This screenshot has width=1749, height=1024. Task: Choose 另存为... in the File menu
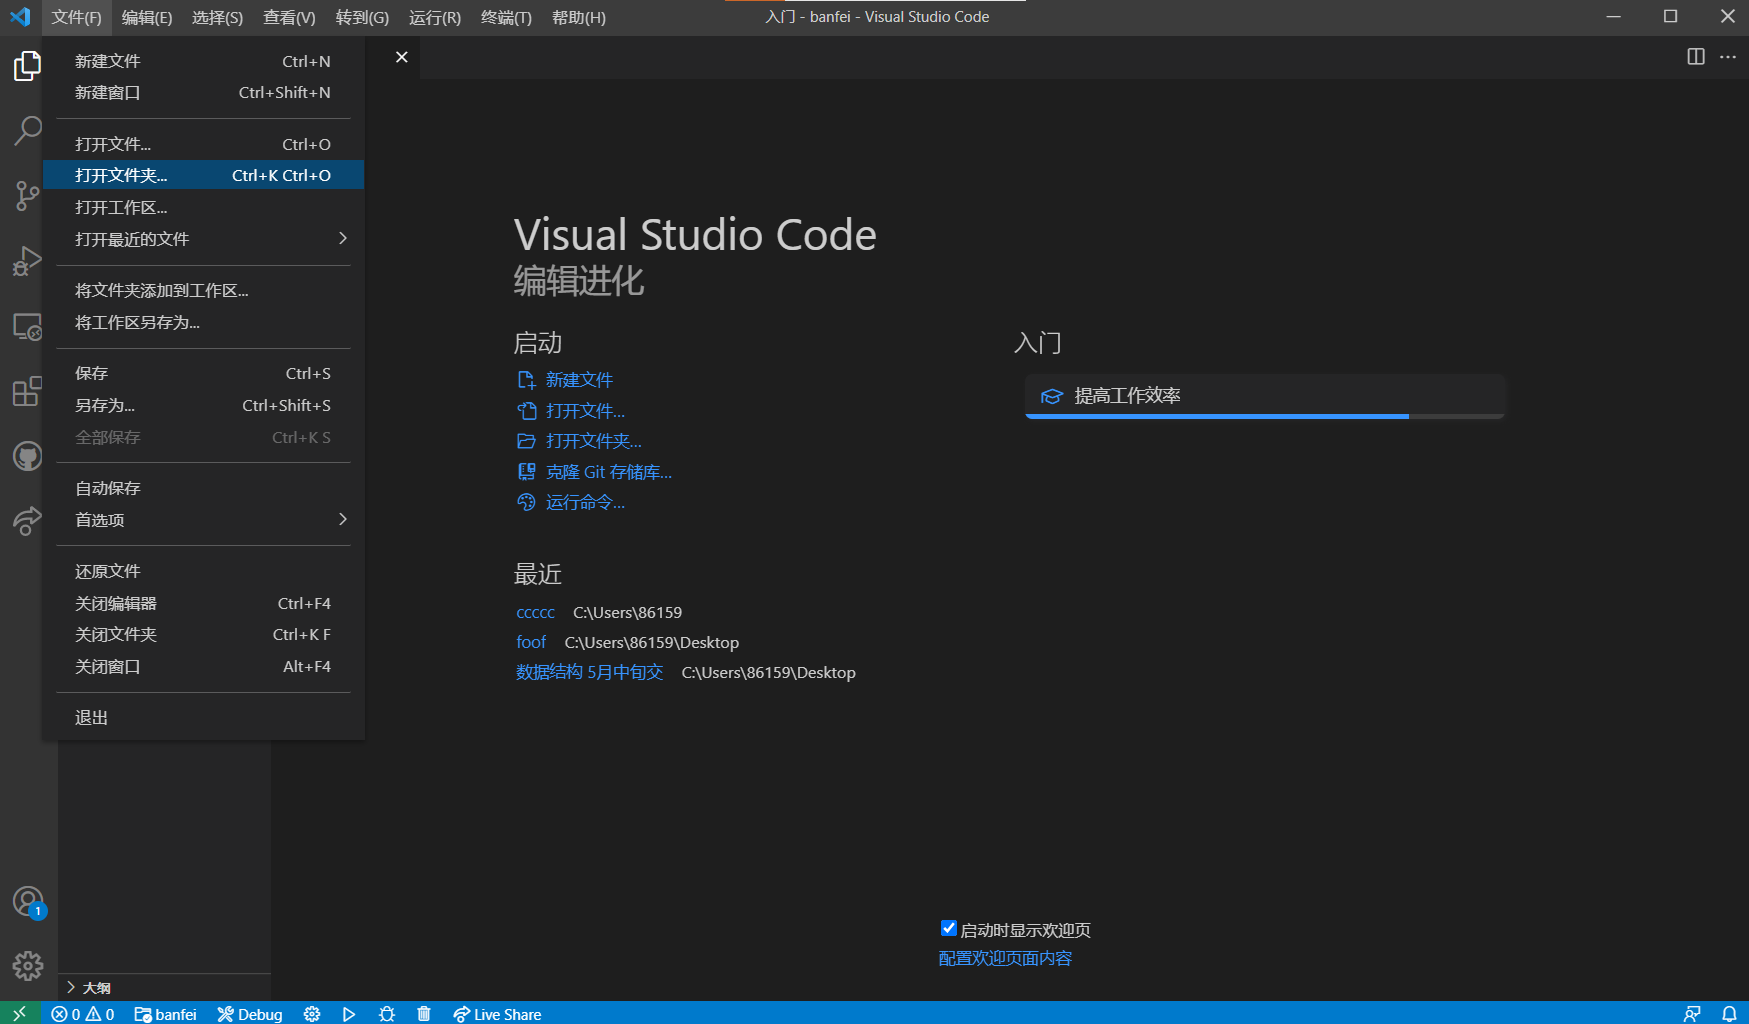[x=203, y=405]
